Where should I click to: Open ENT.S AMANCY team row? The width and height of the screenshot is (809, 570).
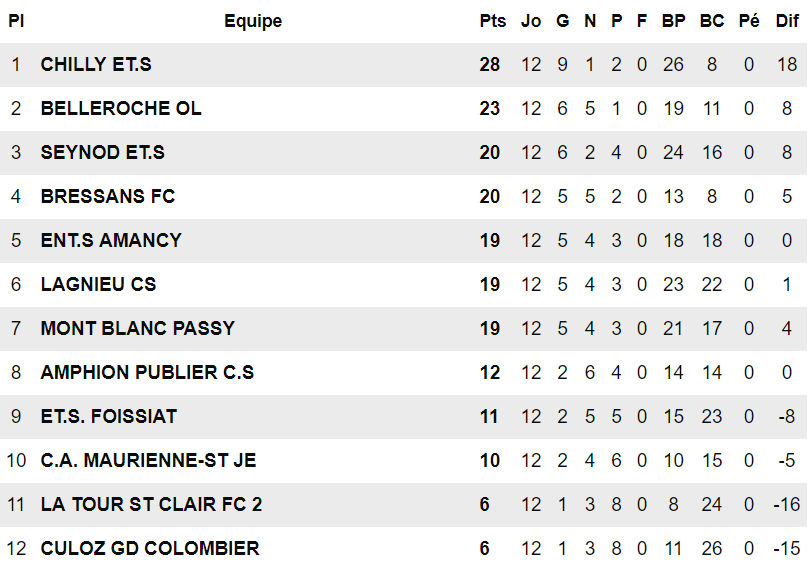(111, 241)
